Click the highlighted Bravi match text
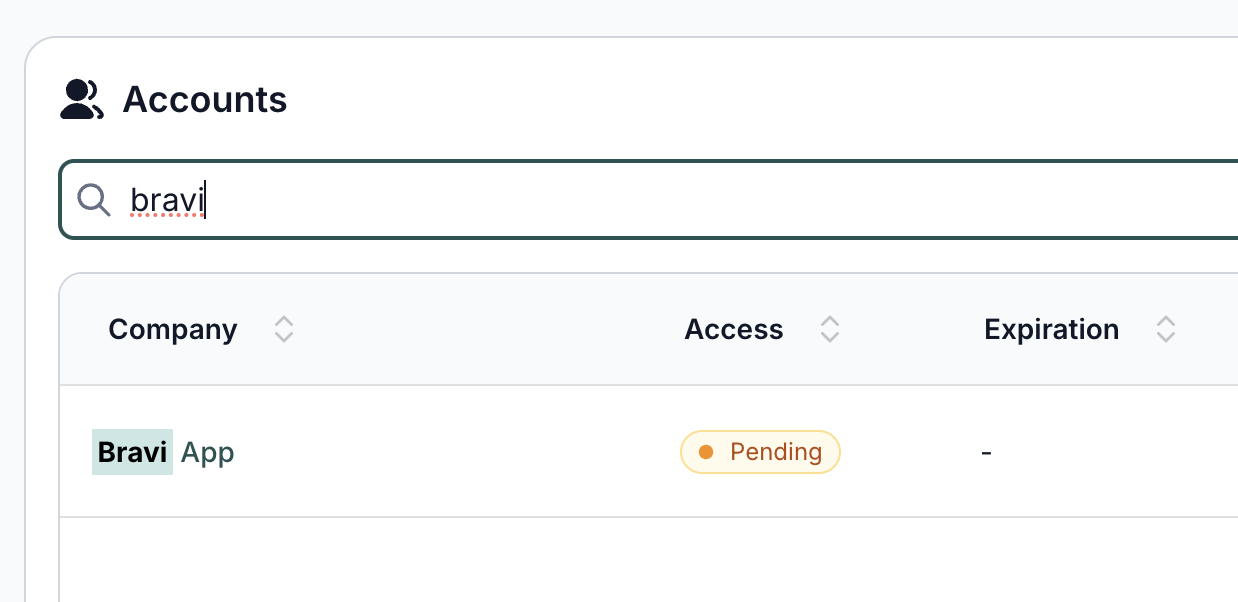The width and height of the screenshot is (1238, 602). click(132, 452)
